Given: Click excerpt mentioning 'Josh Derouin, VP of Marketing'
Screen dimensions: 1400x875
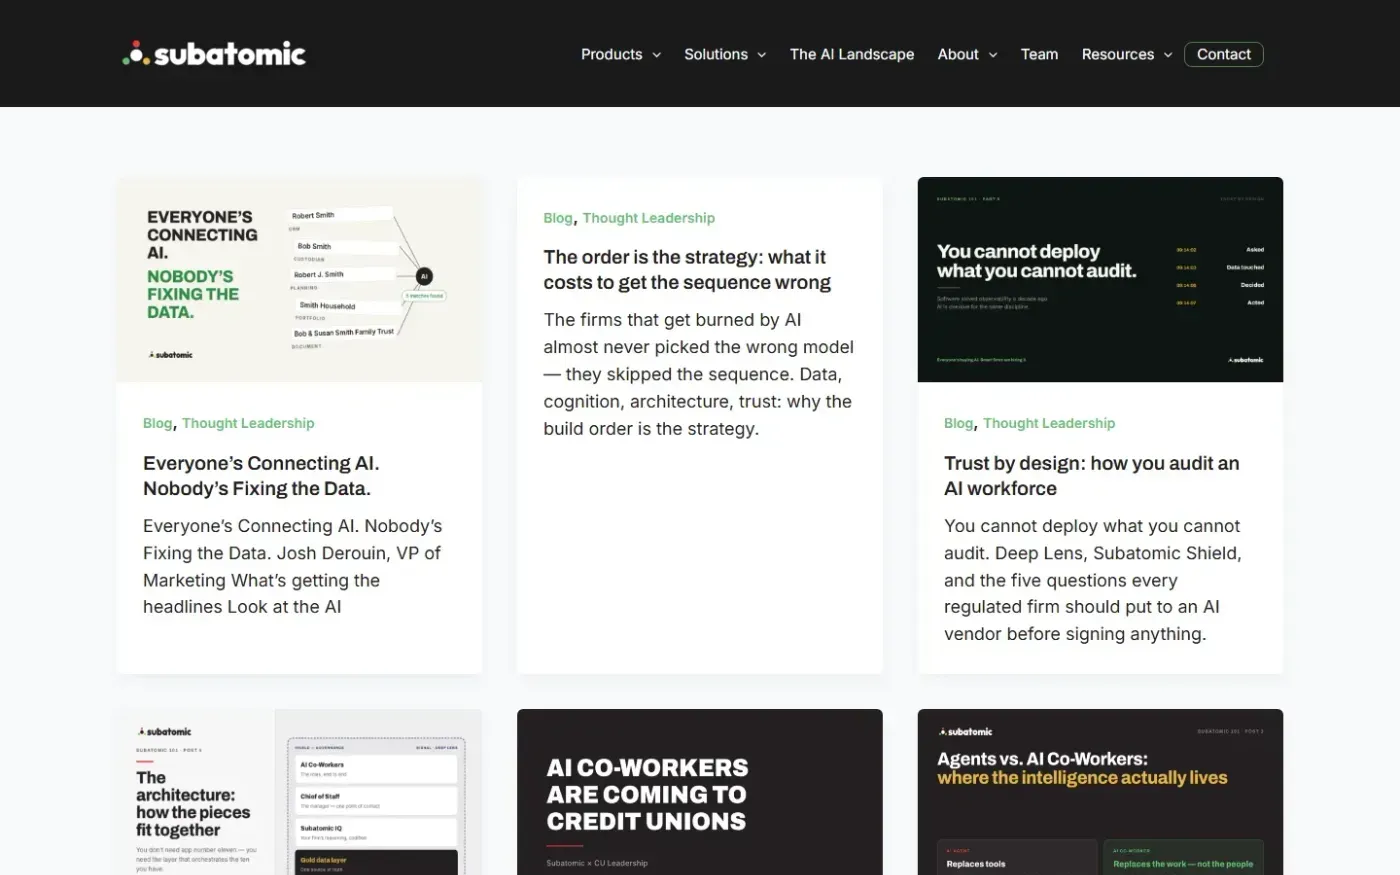Looking at the screenshot, I should pyautogui.click(x=292, y=566).
